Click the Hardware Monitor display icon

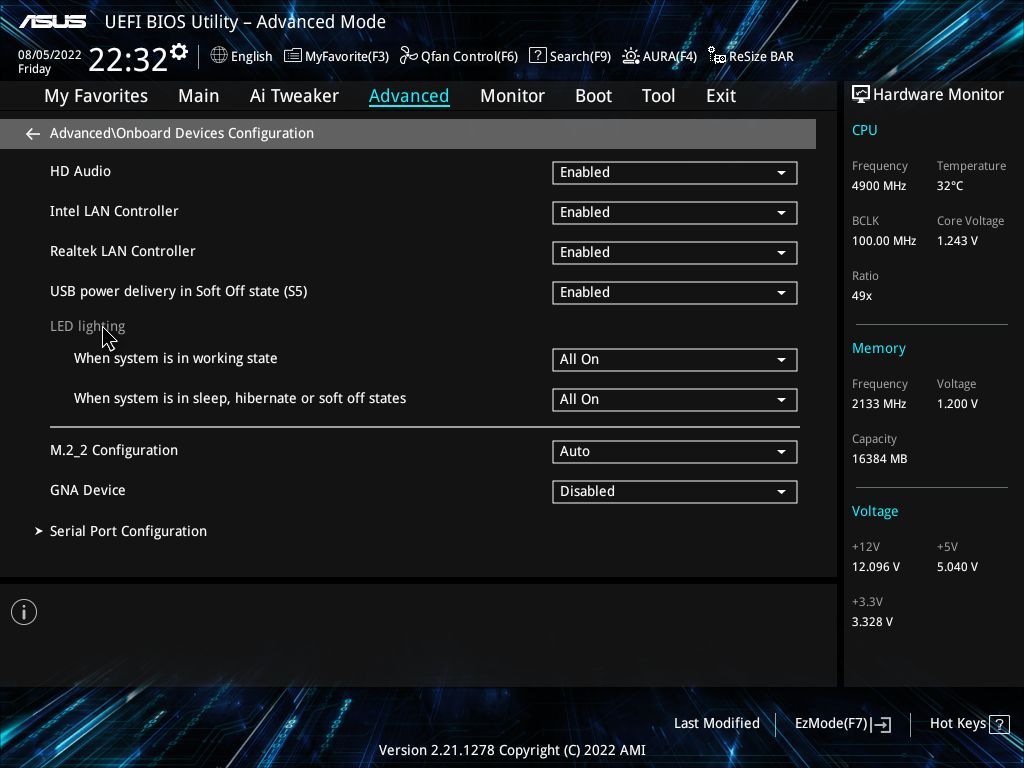click(861, 95)
